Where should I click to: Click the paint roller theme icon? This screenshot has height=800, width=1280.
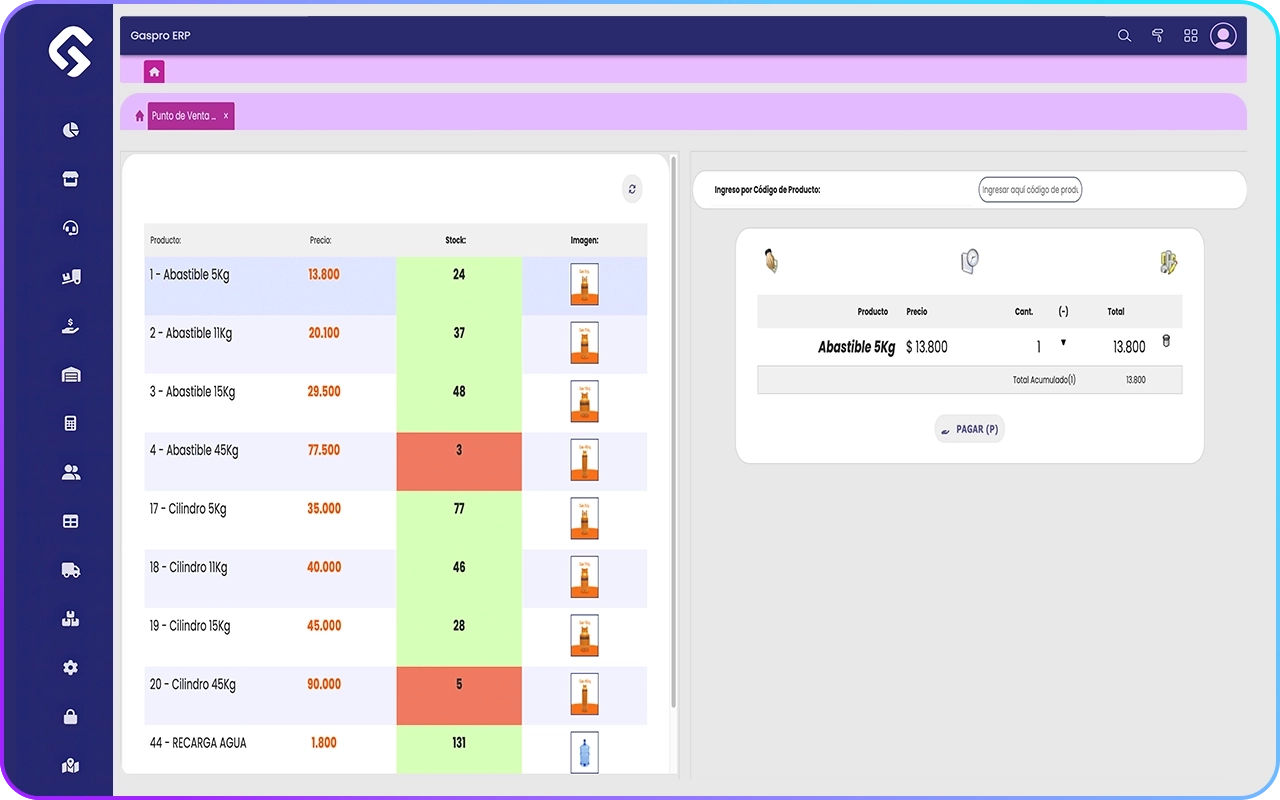1157,36
